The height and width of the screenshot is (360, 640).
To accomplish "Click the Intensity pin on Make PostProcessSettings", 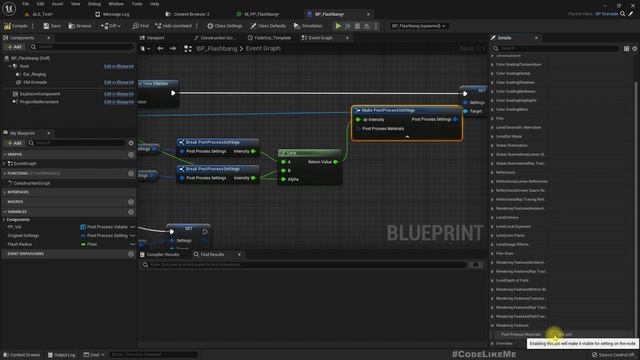I will click(358, 120).
